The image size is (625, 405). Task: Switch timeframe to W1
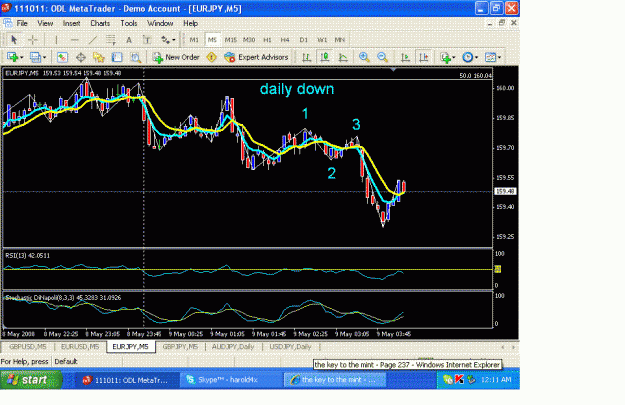pyautogui.click(x=322, y=40)
